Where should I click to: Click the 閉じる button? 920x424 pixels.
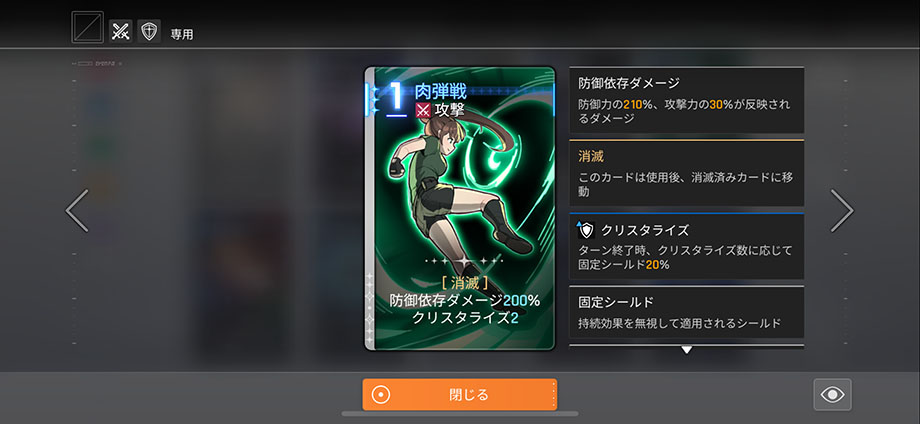(459, 394)
